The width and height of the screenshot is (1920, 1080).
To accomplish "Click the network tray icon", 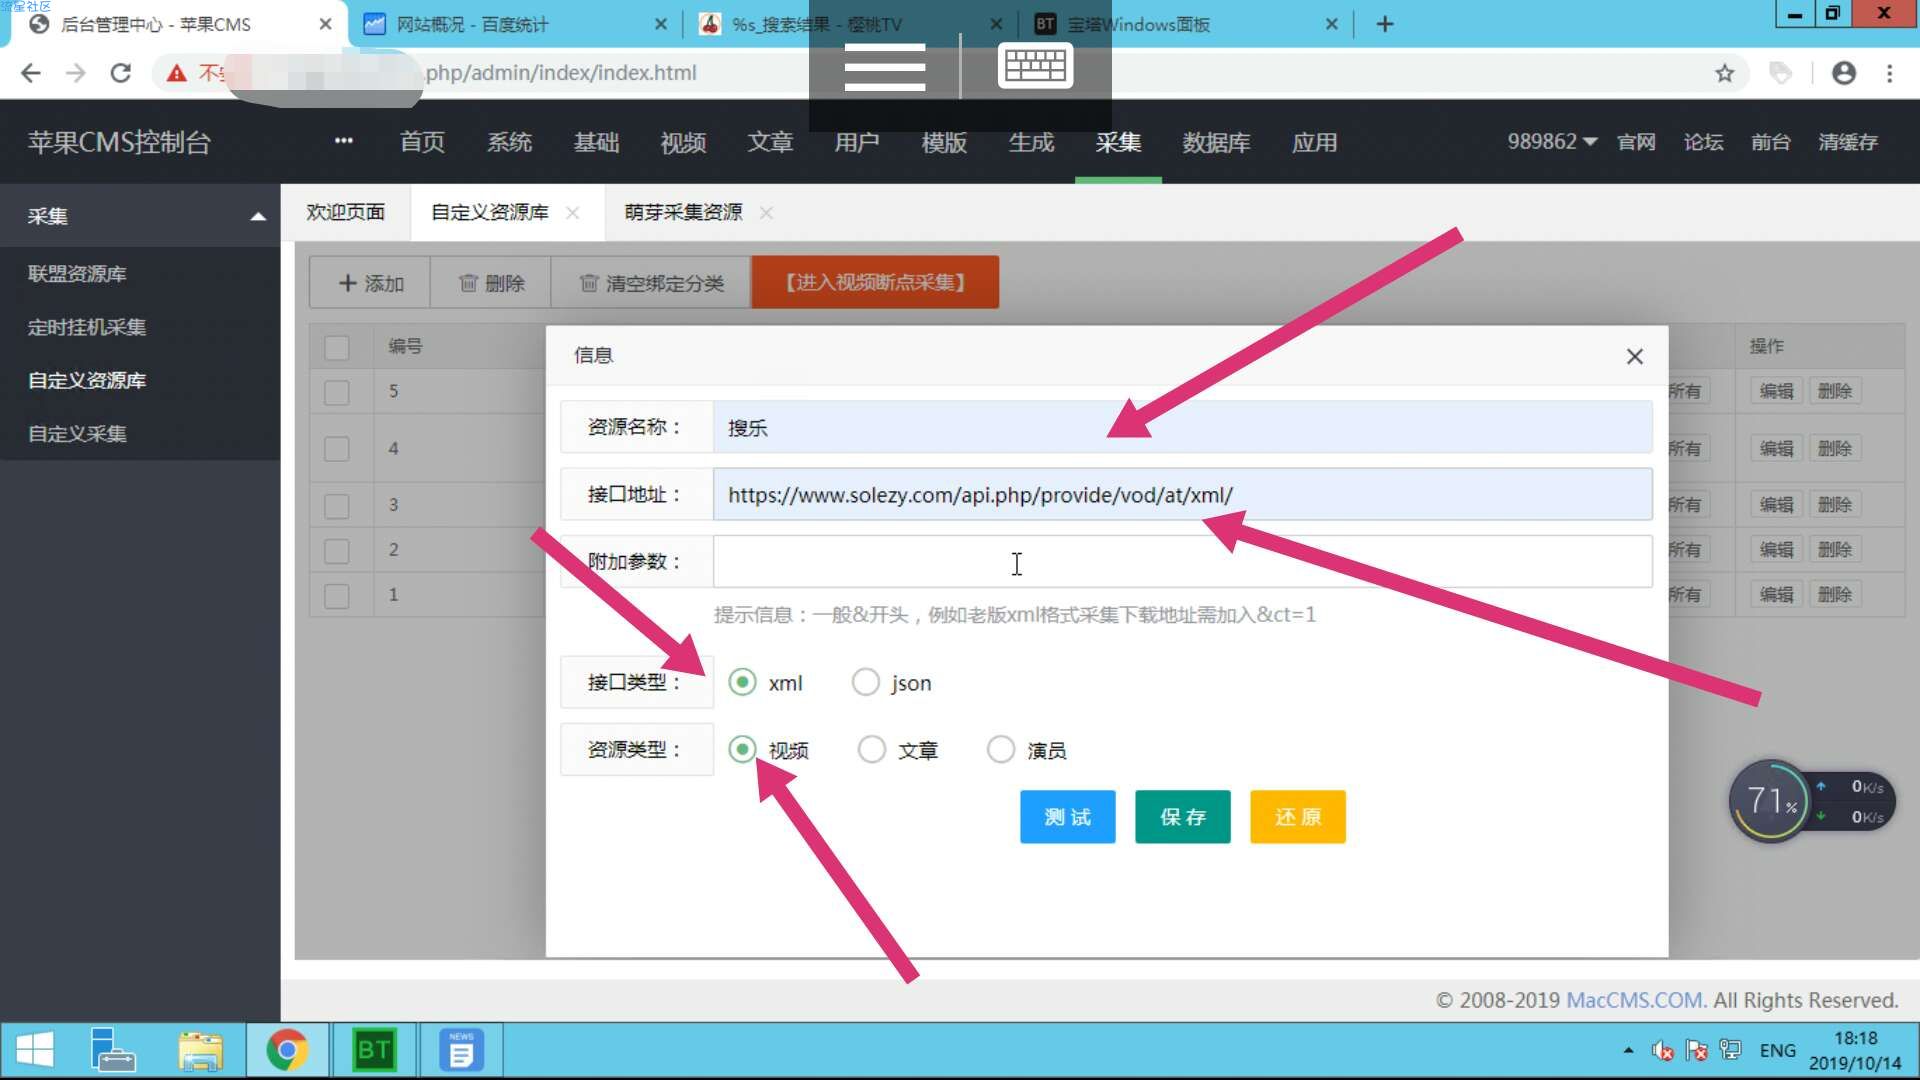I will tap(1730, 1050).
